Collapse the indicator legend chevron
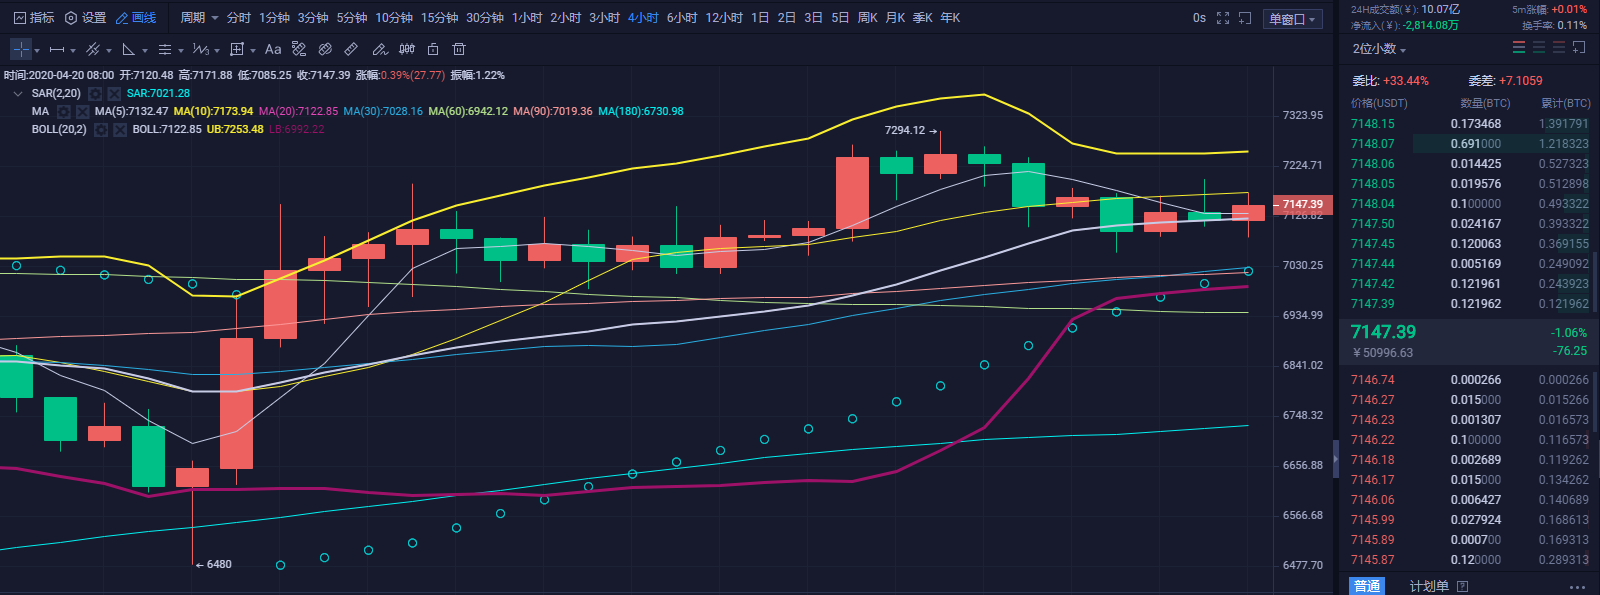 18,94
